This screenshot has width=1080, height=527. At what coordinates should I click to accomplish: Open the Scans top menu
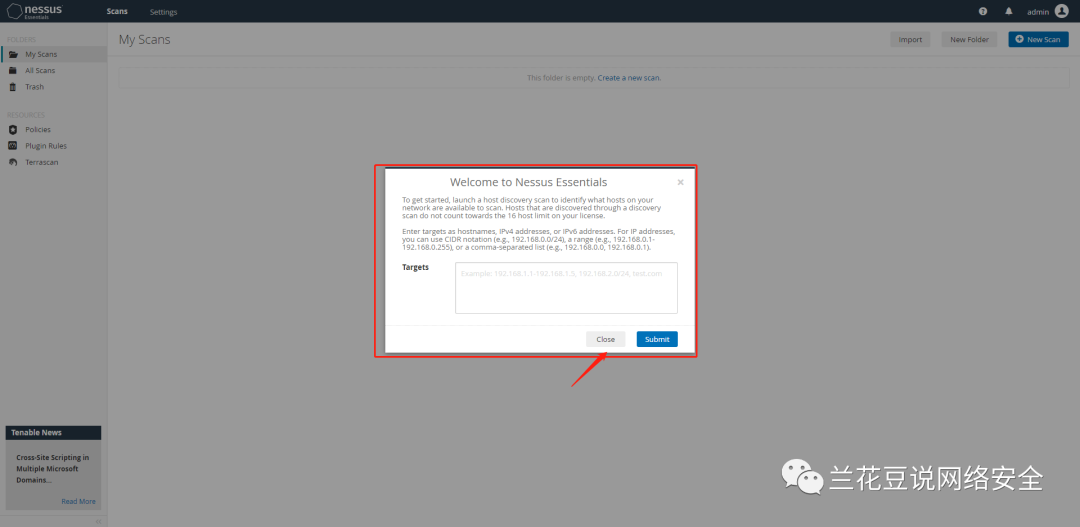coord(117,12)
